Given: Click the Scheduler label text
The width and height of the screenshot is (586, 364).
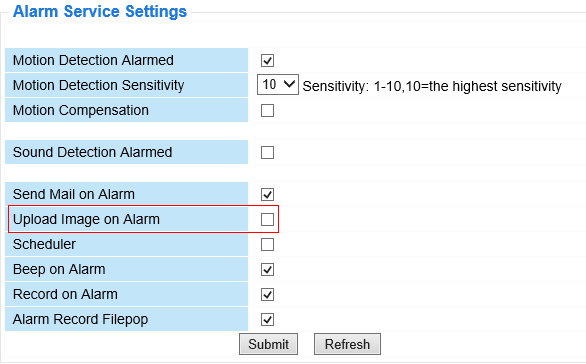Looking at the screenshot, I should (x=44, y=244).
